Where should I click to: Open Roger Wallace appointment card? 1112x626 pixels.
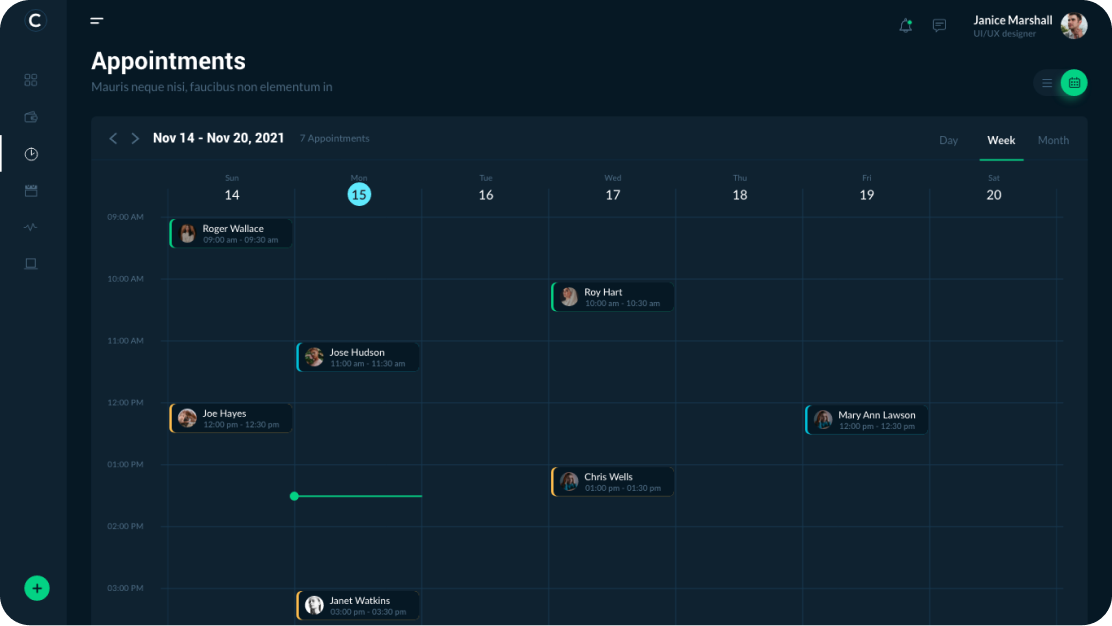click(231, 234)
